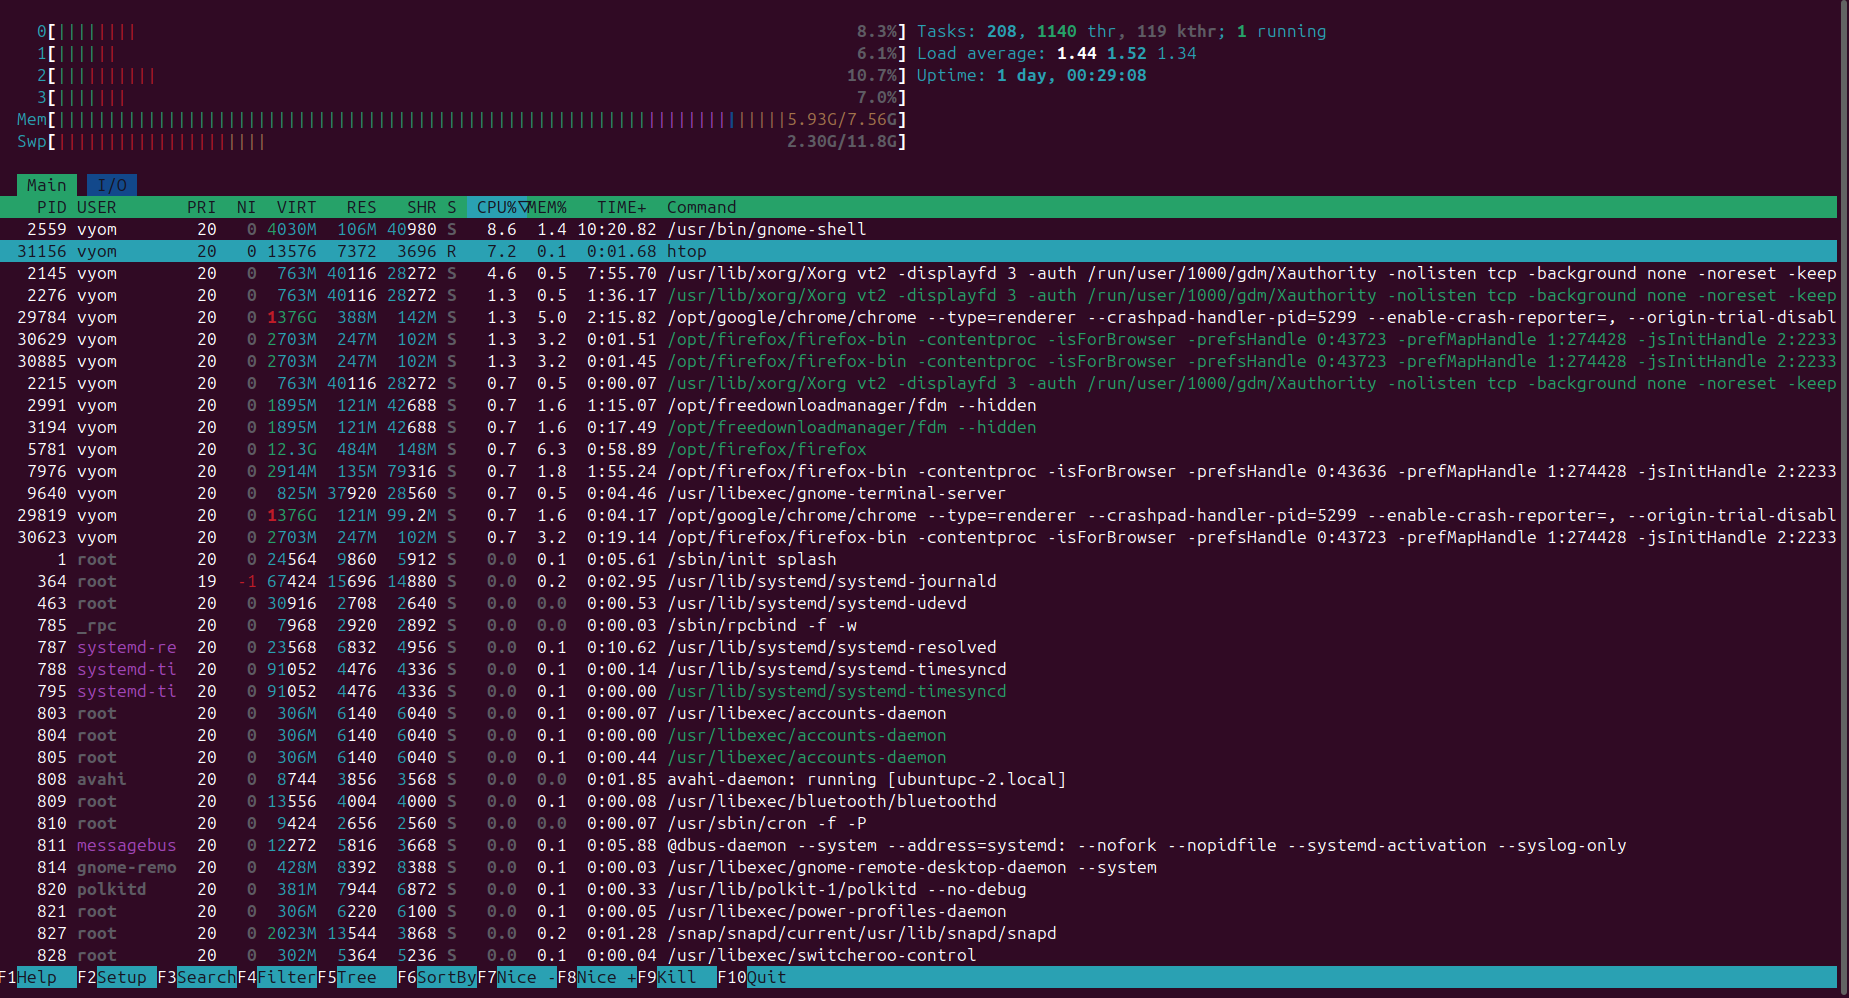
Task: Sort by the TIME+ column header
Action: click(622, 207)
